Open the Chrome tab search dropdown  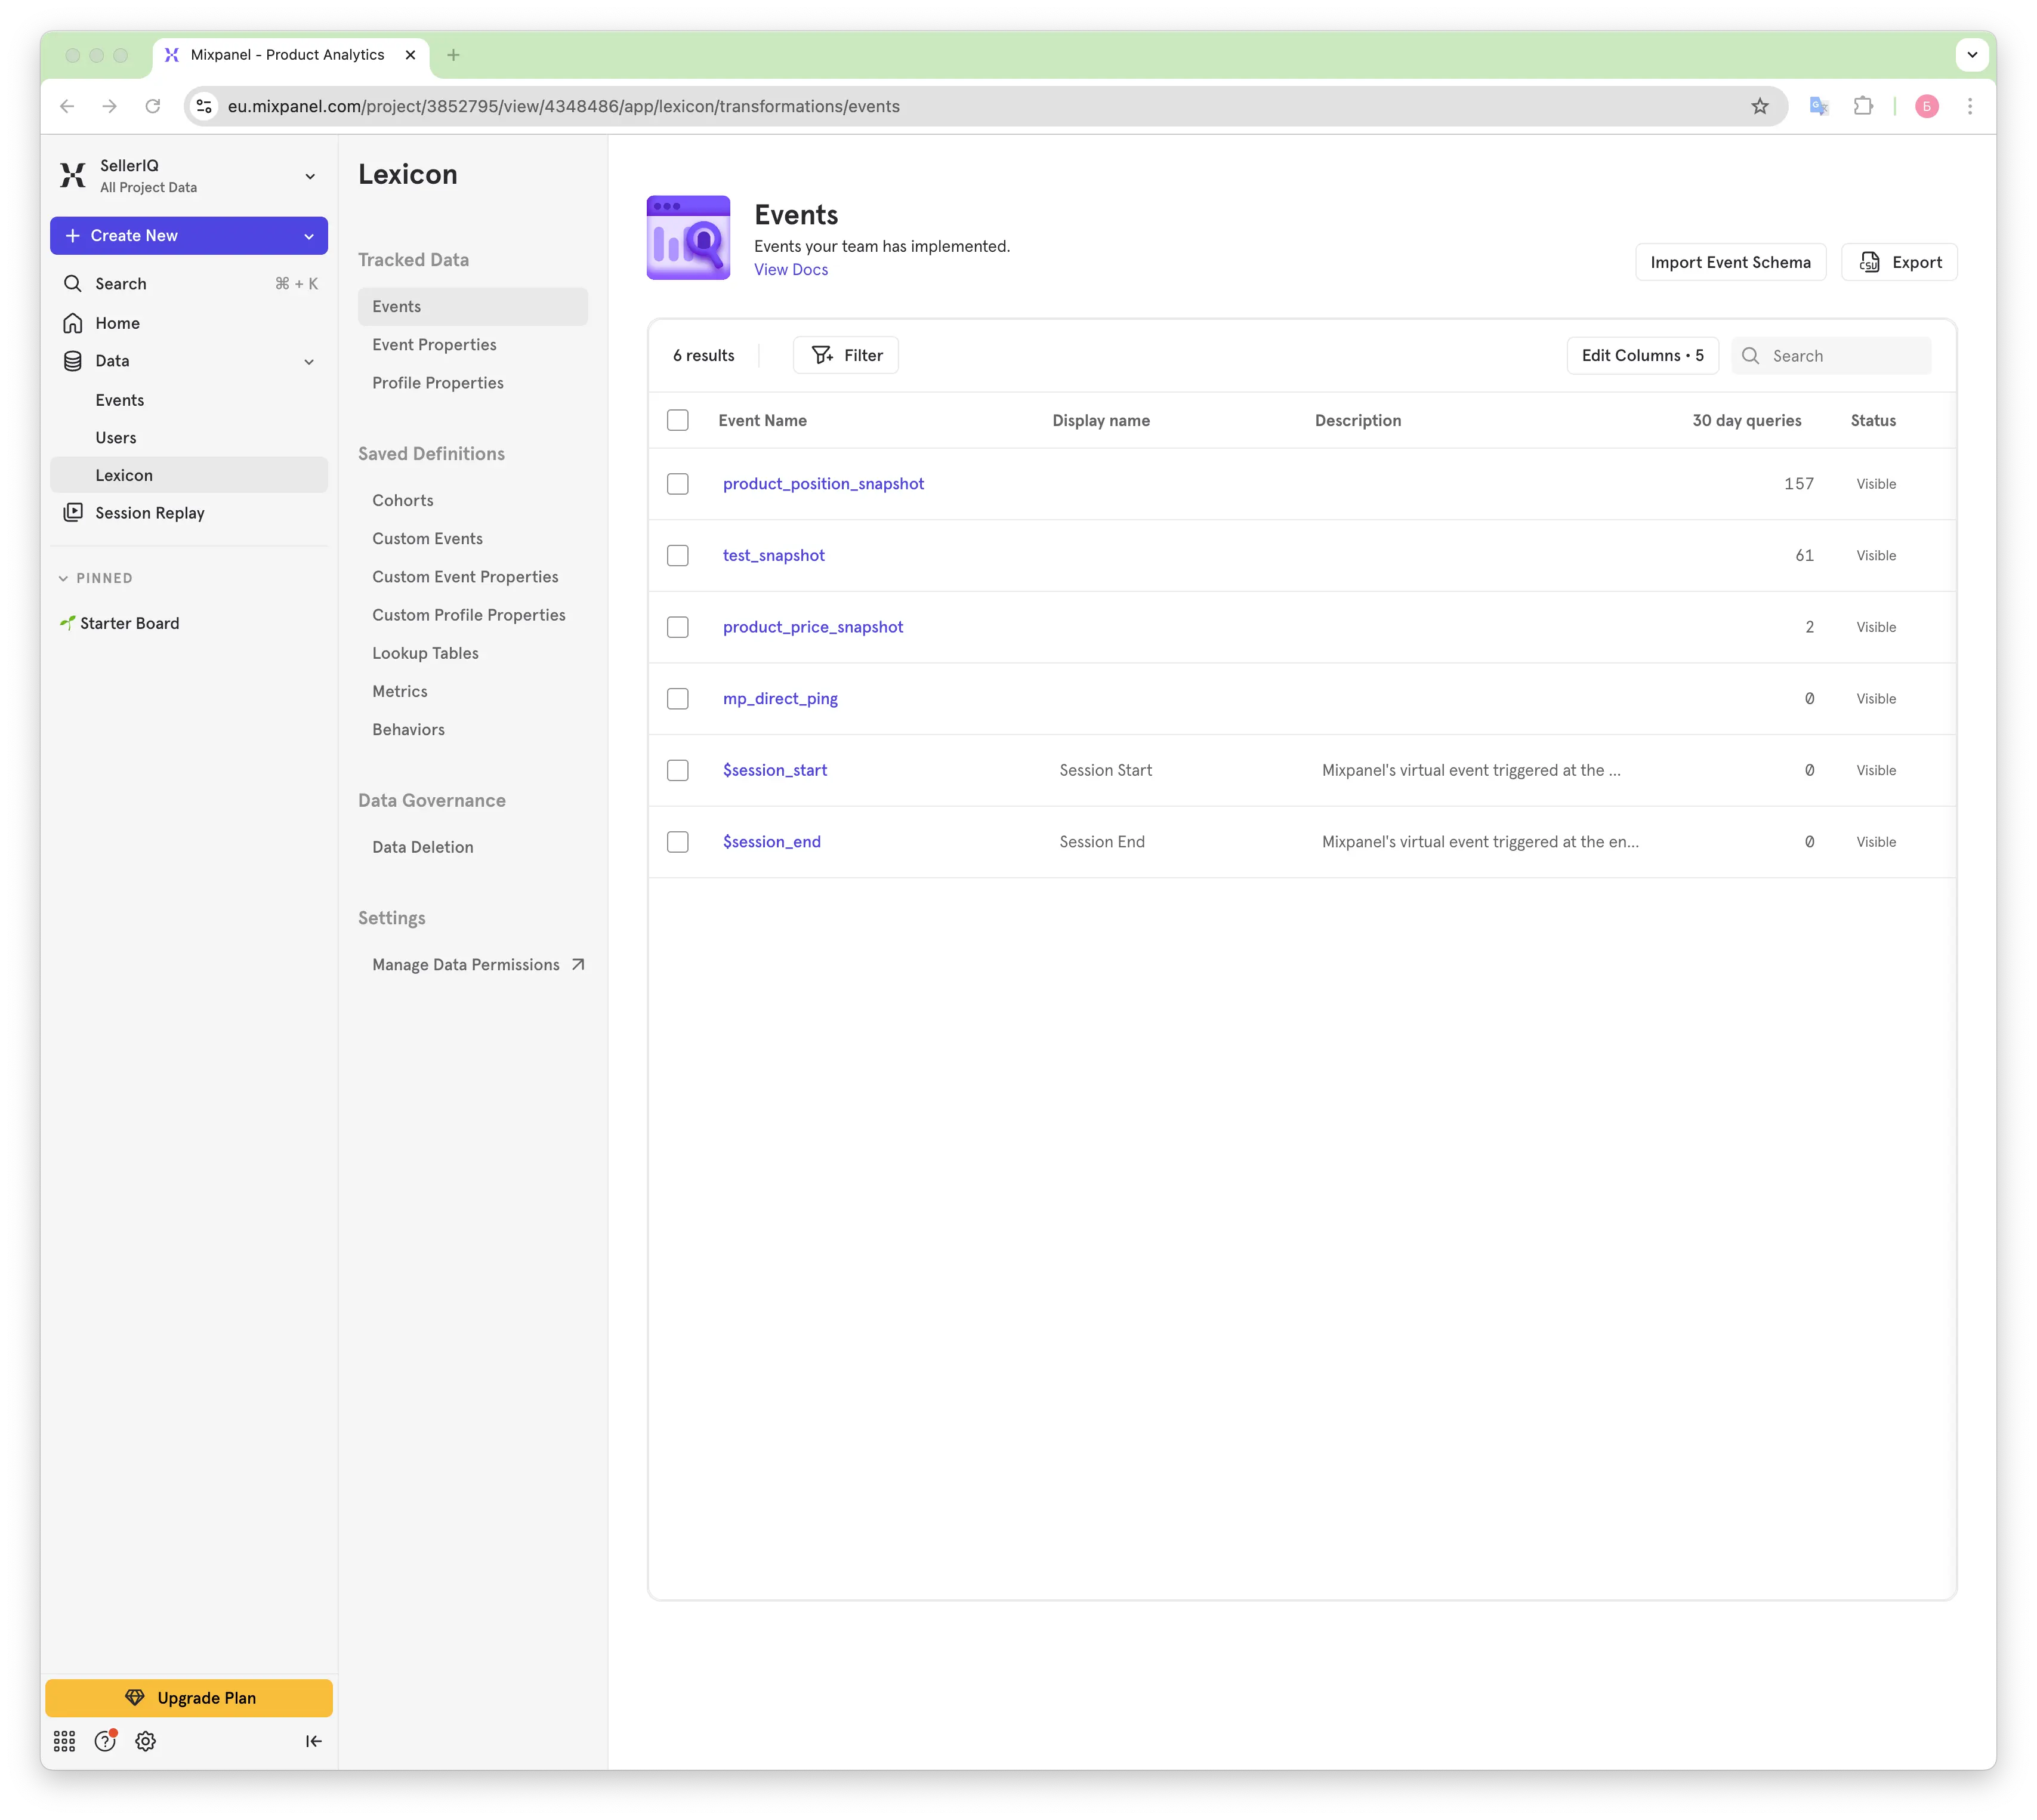(1971, 55)
